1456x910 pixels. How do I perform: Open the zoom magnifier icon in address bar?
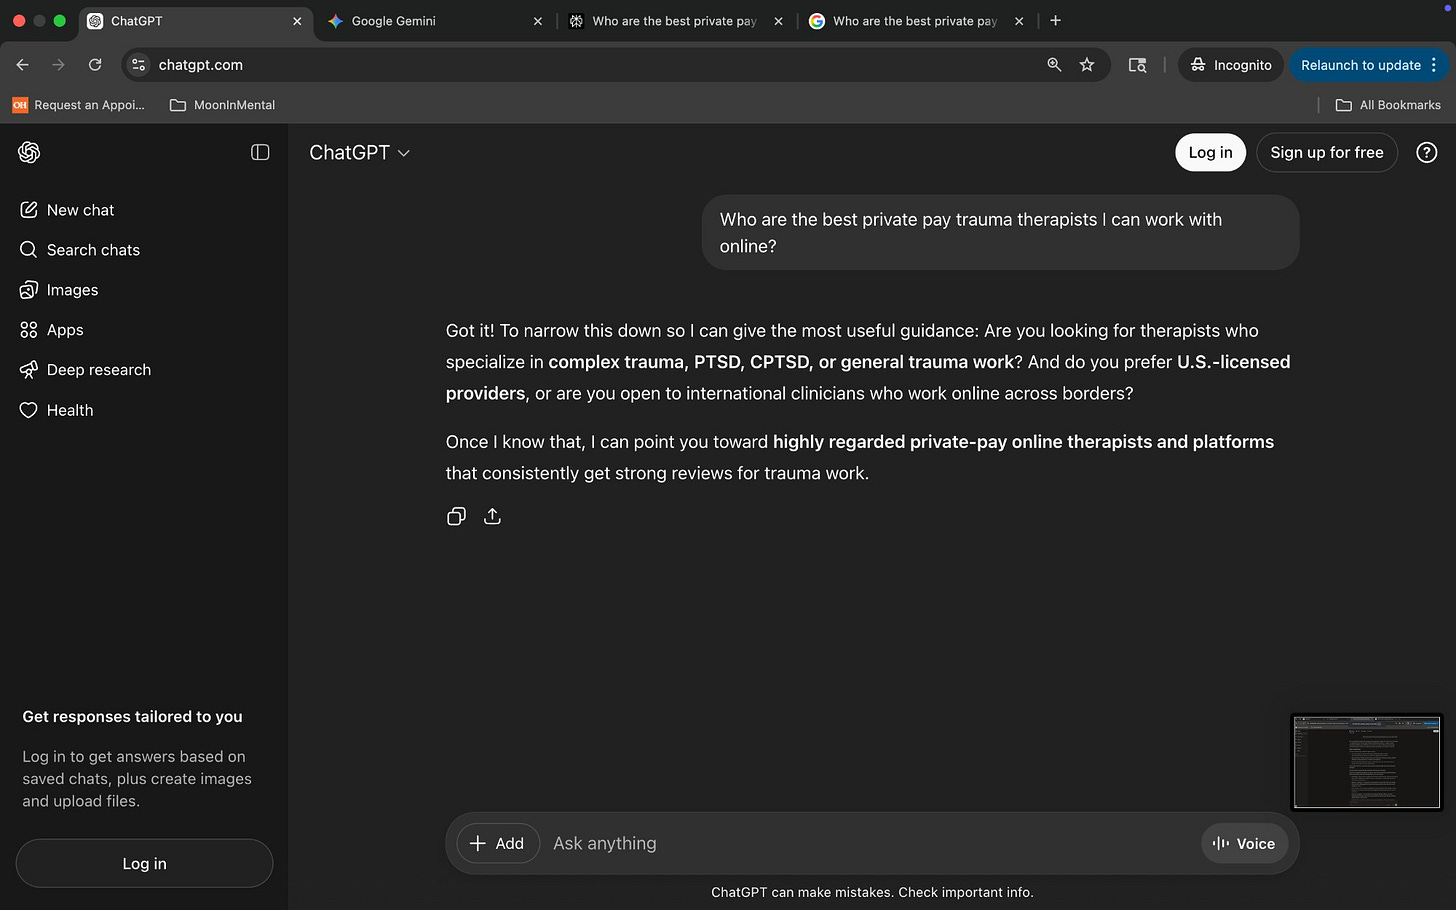click(1054, 65)
